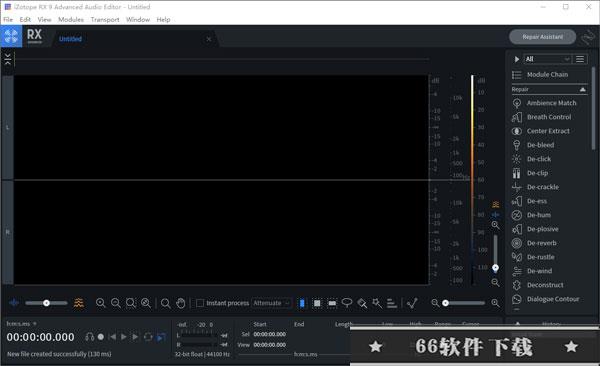
Task: Select the Time selection tool
Action: pos(302,303)
